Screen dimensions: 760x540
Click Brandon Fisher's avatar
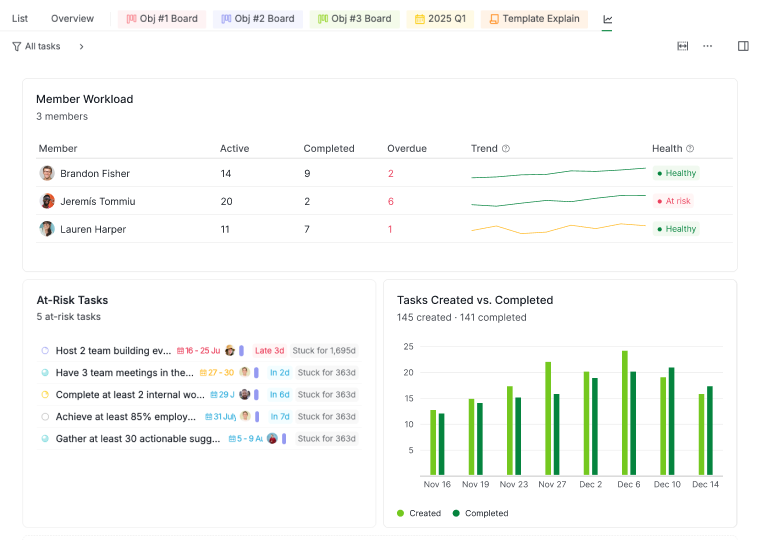47,173
